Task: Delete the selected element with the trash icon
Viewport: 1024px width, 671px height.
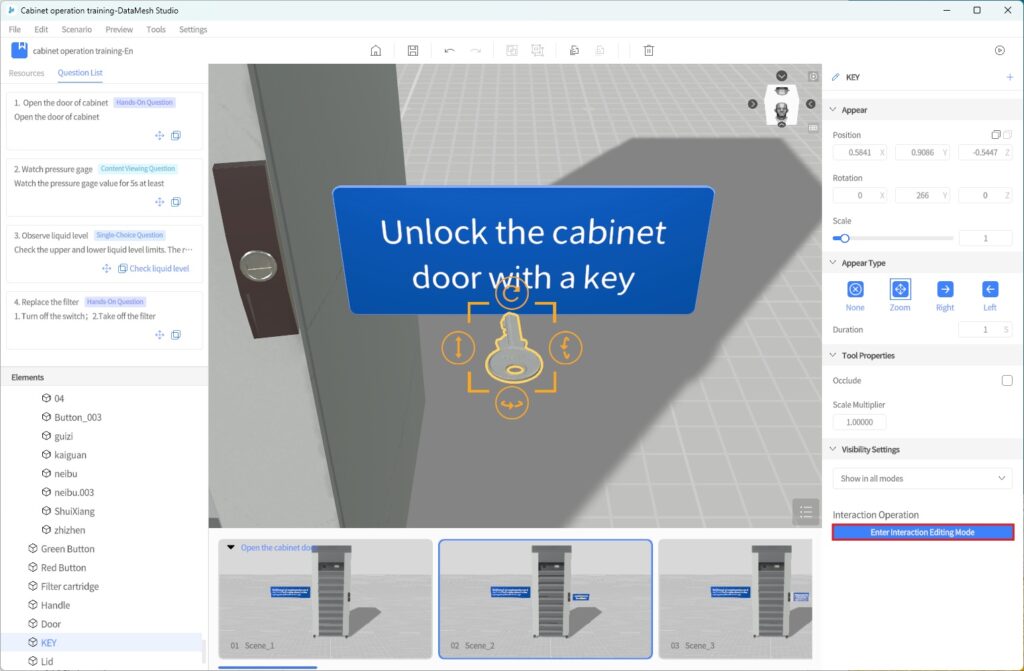Action: (649, 50)
